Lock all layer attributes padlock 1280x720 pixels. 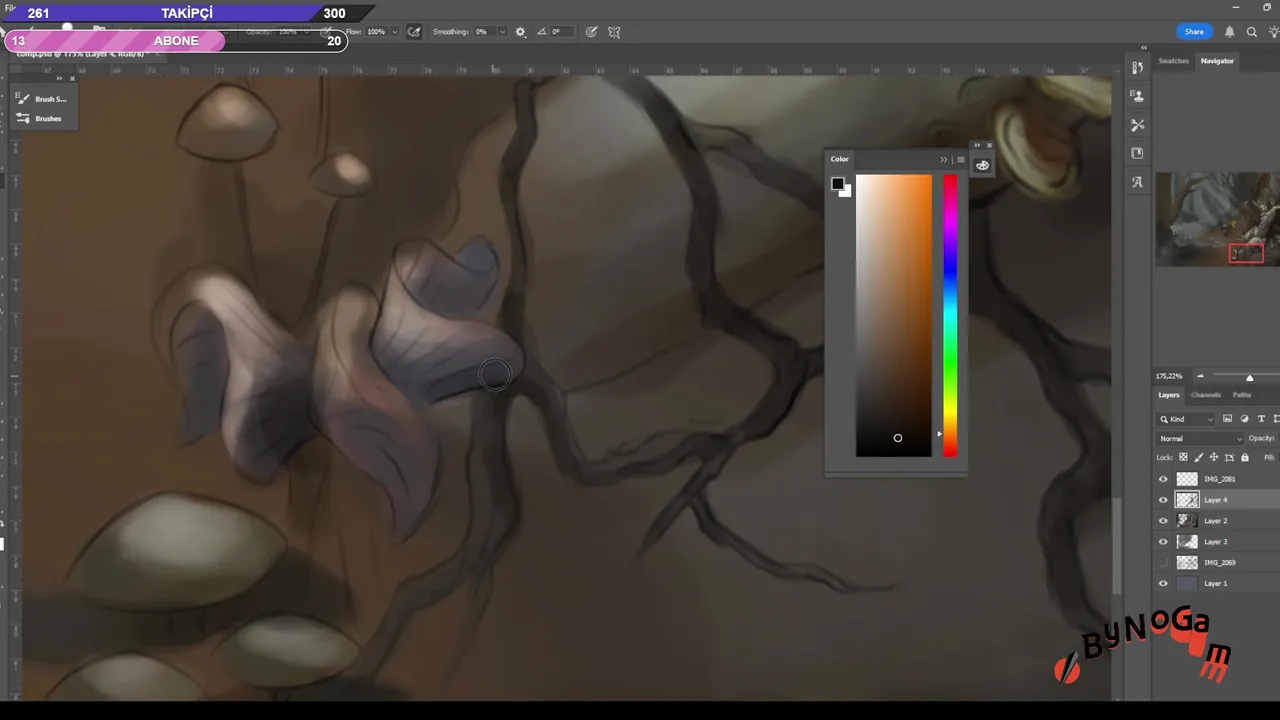click(x=1244, y=457)
